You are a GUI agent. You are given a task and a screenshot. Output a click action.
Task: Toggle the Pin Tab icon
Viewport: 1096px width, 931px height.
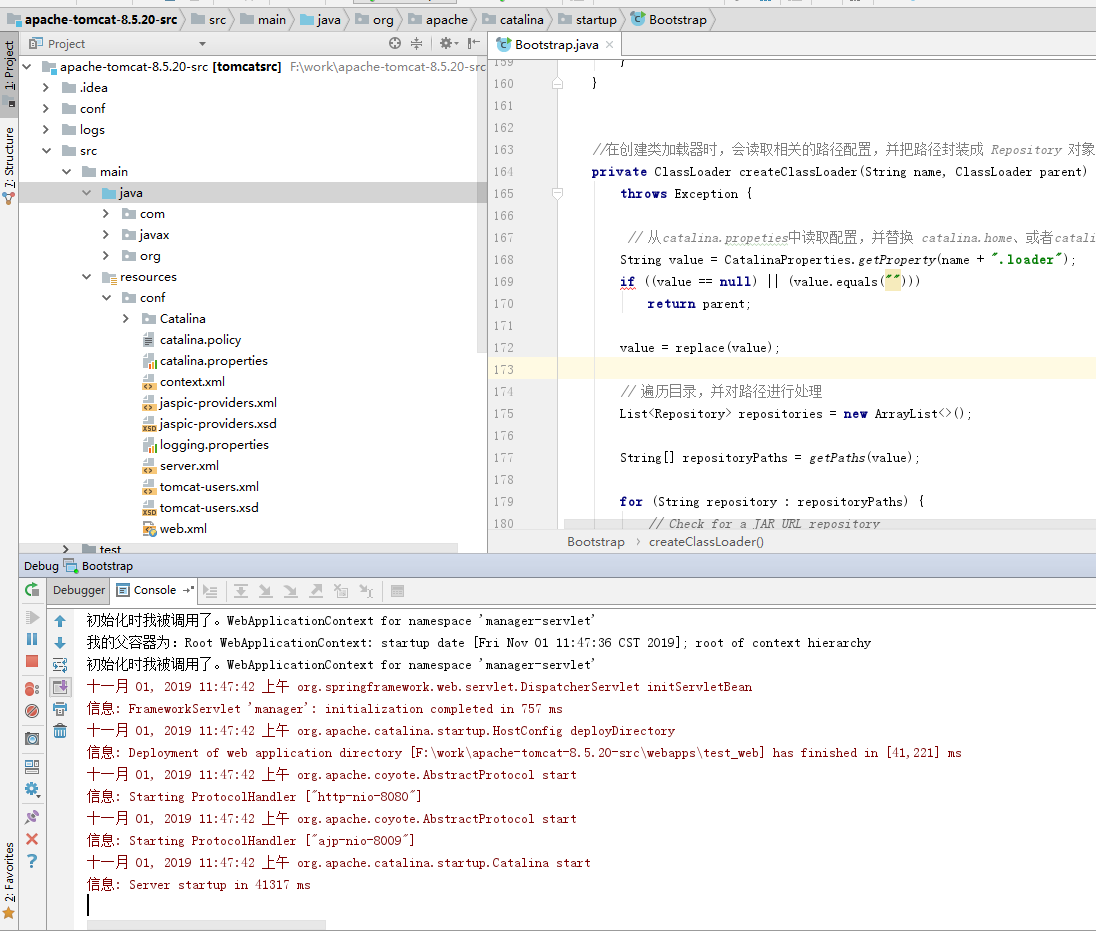pyautogui.click(x=32, y=817)
